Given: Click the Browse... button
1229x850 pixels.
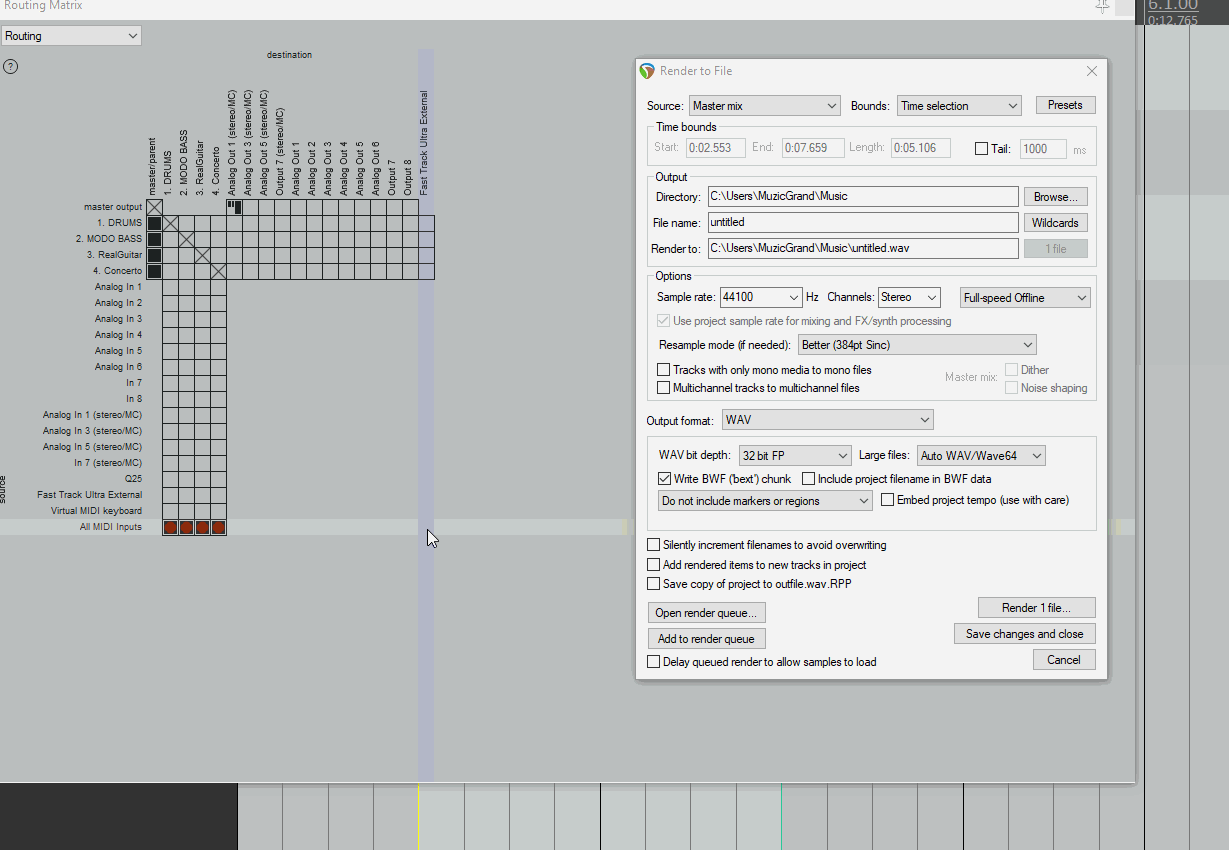Looking at the screenshot, I should pyautogui.click(x=1055, y=197).
